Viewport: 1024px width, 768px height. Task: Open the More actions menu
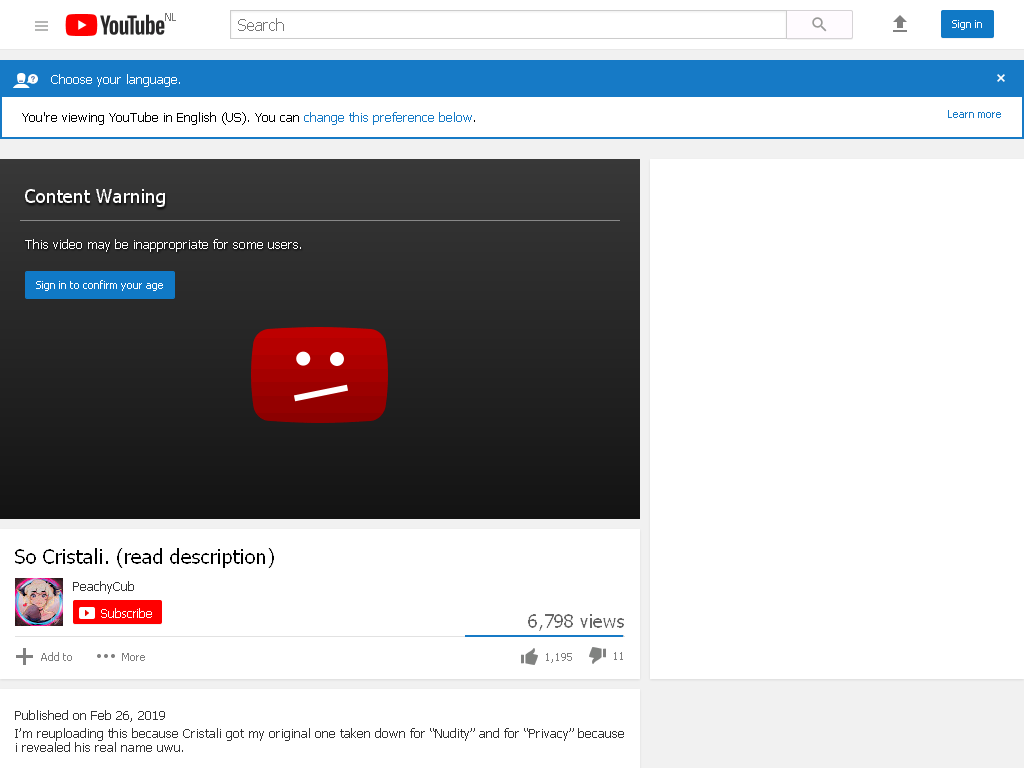coord(121,656)
